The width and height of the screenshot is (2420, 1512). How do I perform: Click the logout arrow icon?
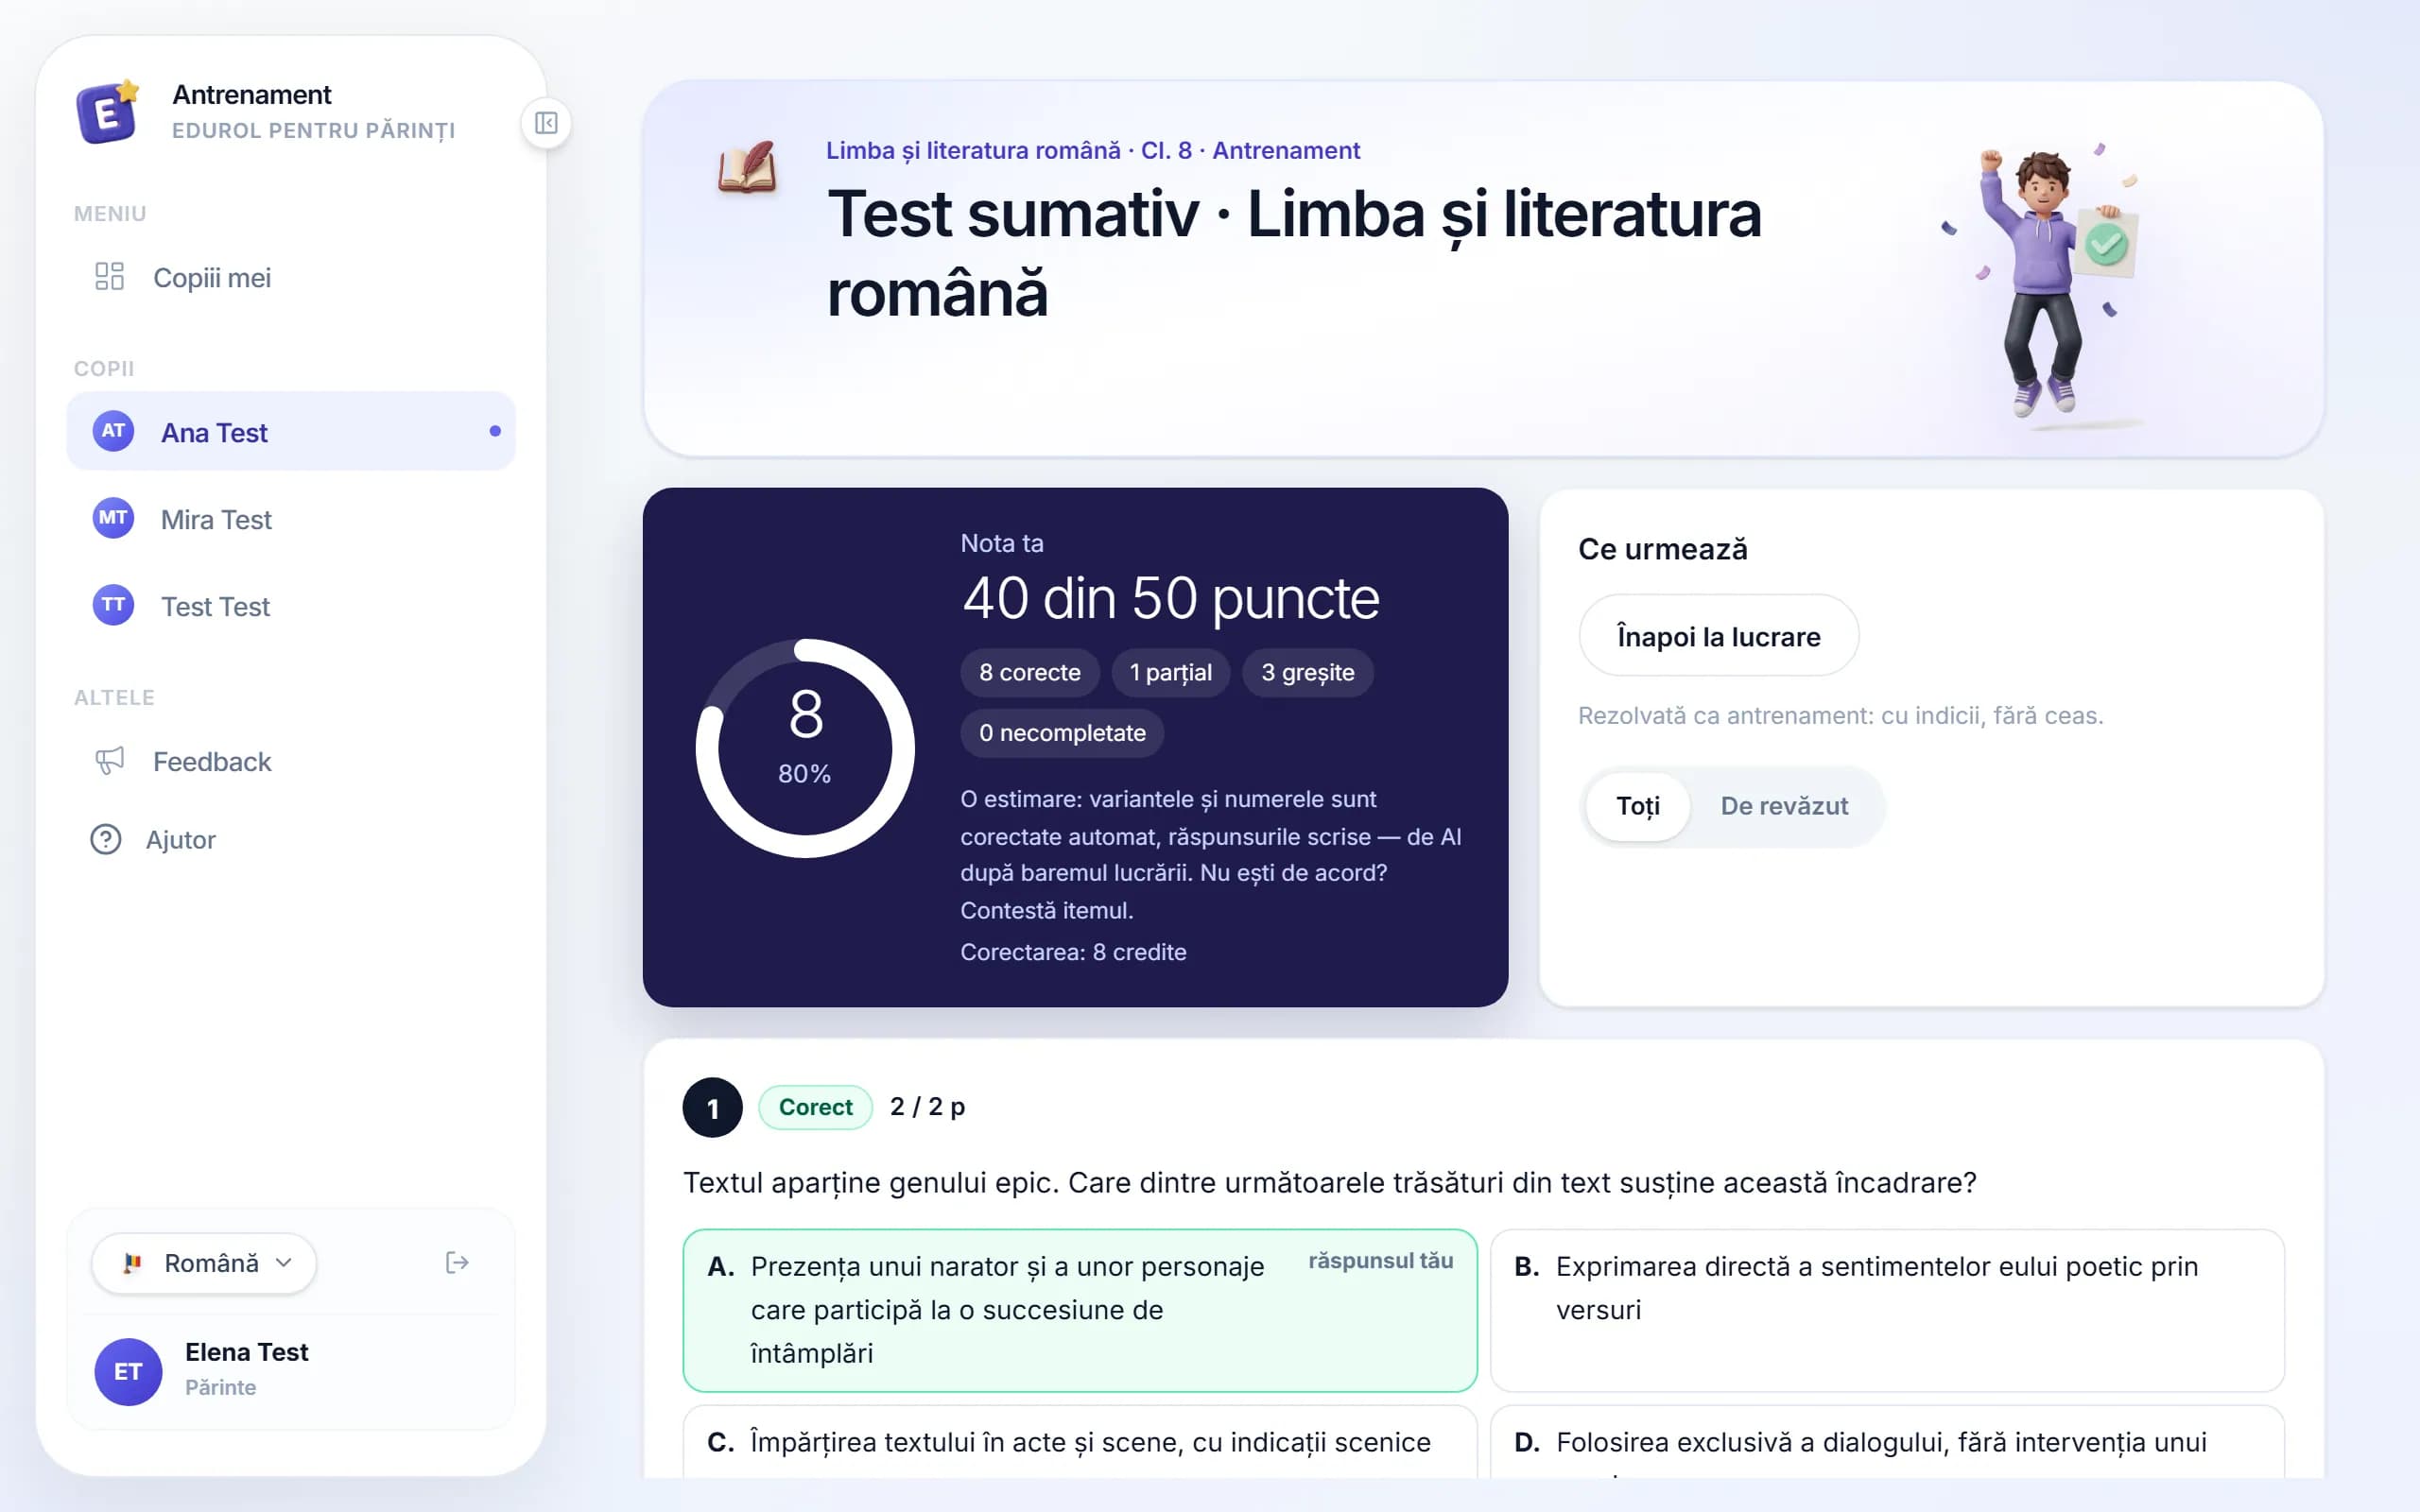457,1263
